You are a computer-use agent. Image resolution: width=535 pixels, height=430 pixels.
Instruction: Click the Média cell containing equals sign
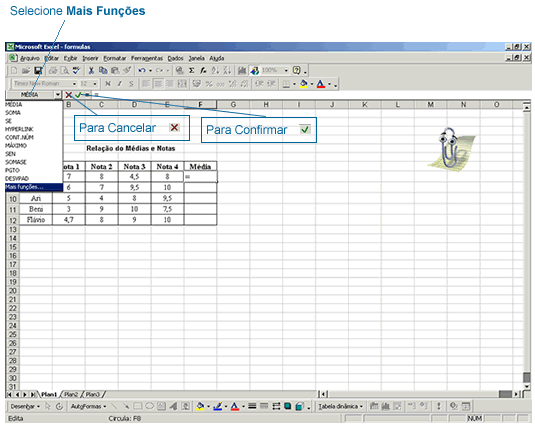[200, 177]
